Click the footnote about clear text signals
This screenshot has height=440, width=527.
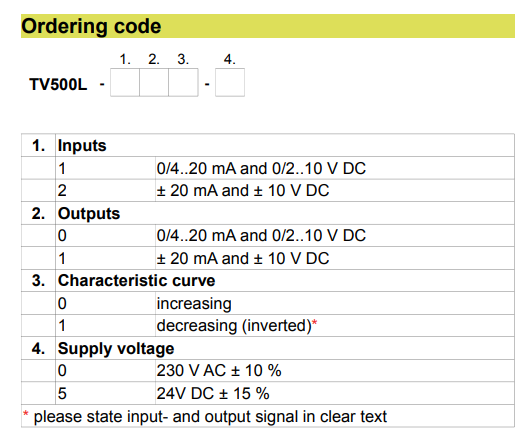tap(205, 417)
